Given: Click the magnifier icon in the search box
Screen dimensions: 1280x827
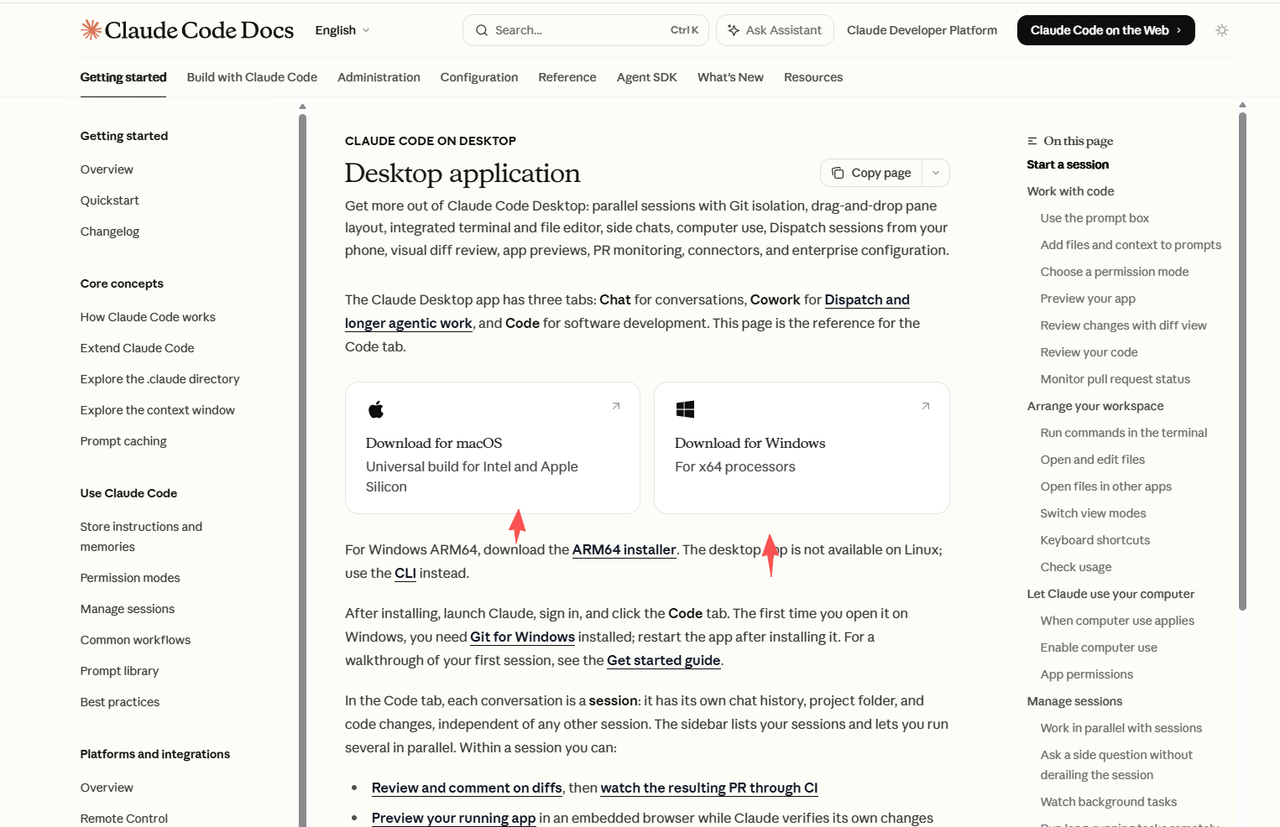Looking at the screenshot, I should click(482, 30).
